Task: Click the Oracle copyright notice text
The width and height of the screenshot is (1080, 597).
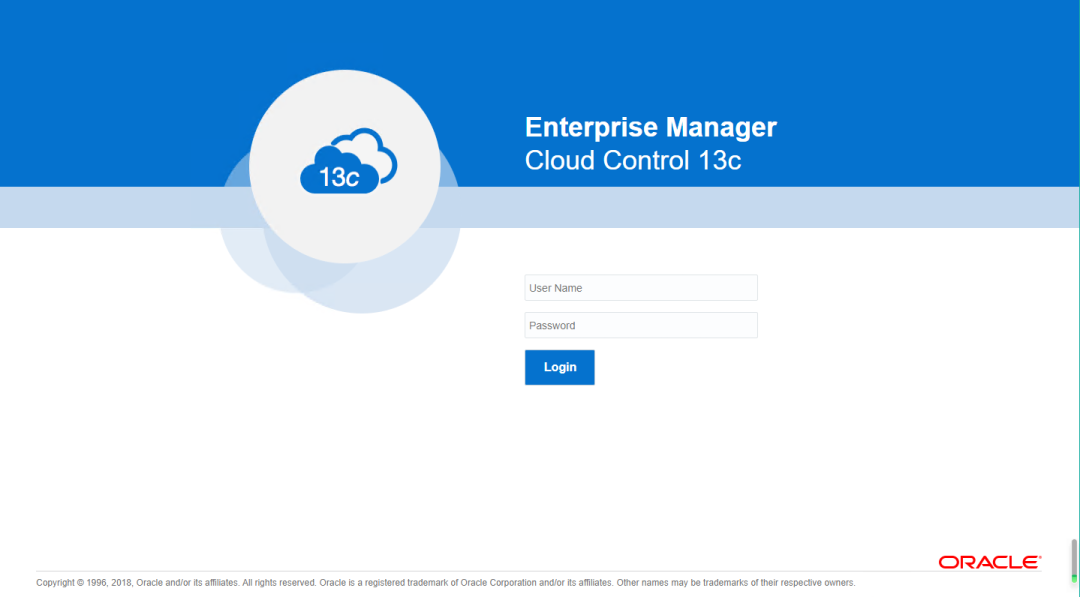Action: point(446,583)
